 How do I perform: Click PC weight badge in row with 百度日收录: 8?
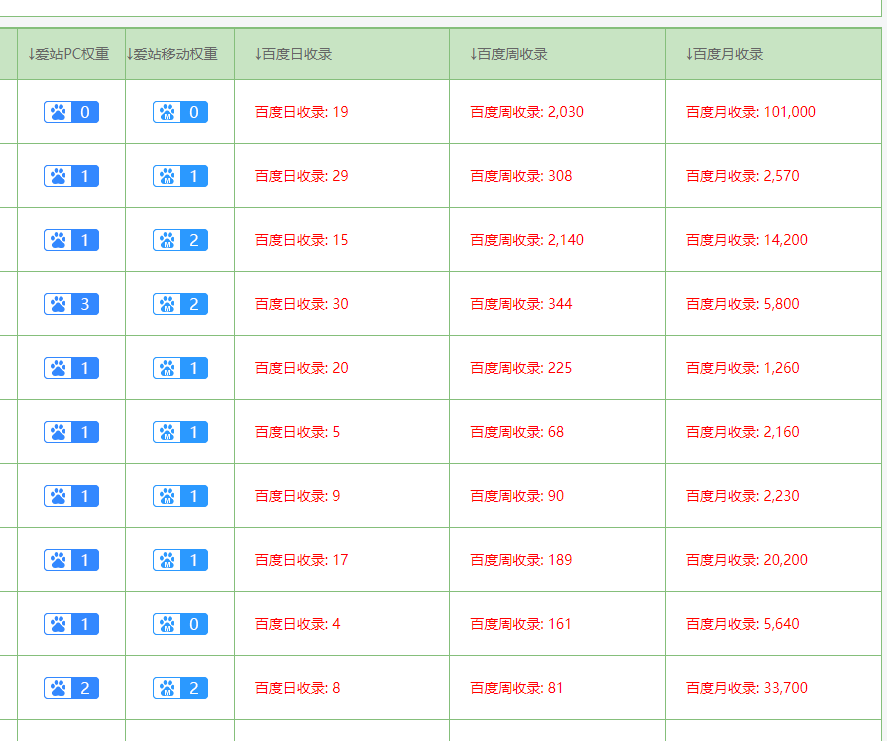(71, 688)
